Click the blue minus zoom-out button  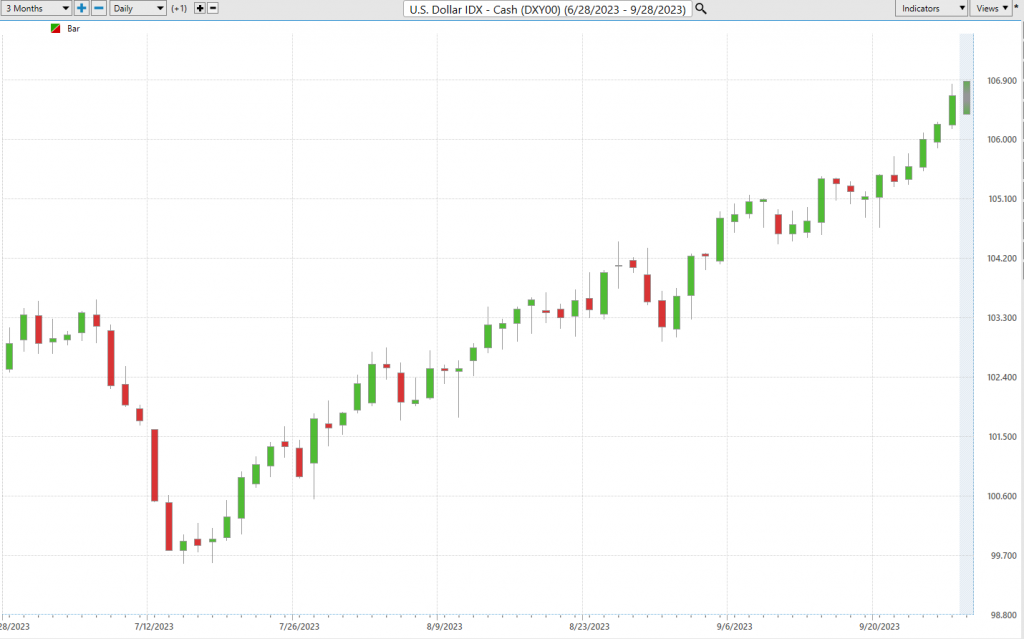point(99,8)
